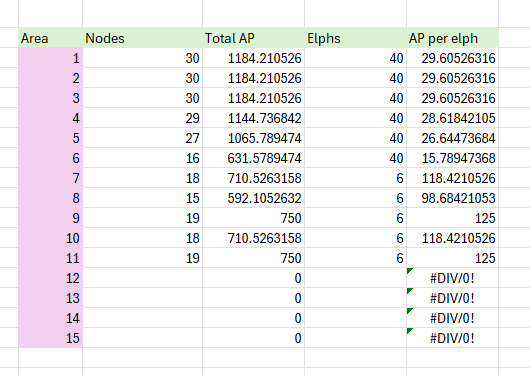
Task: Select the 'Elphs' header cell
Action: pos(356,38)
